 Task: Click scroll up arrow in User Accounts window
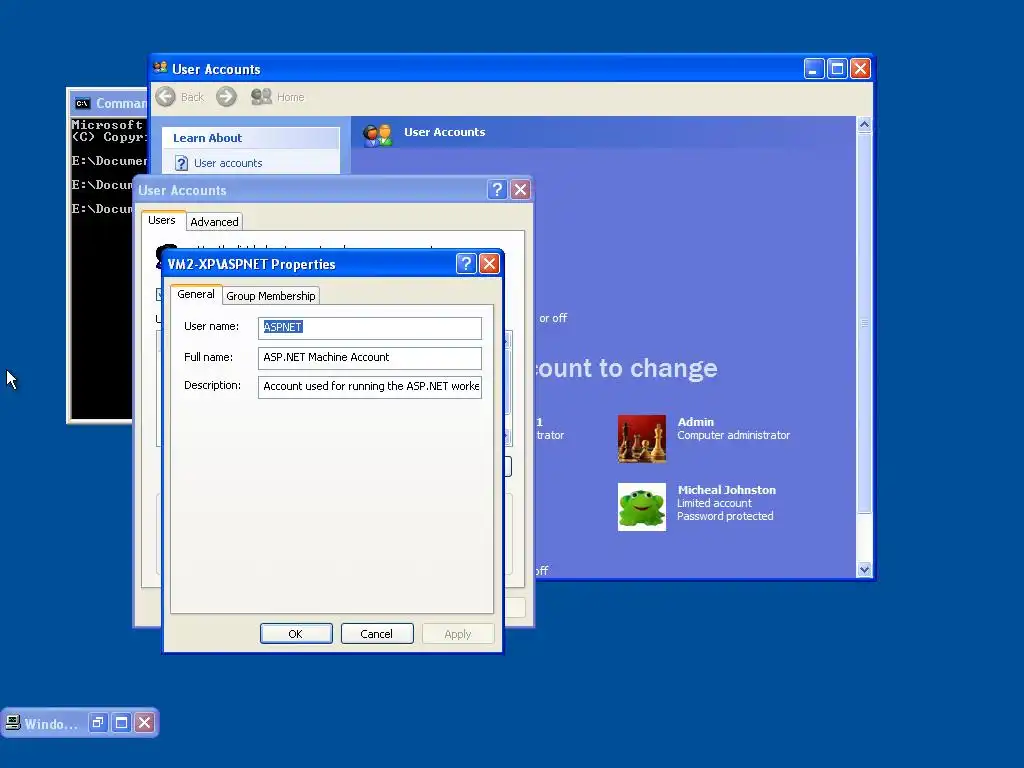(864, 125)
